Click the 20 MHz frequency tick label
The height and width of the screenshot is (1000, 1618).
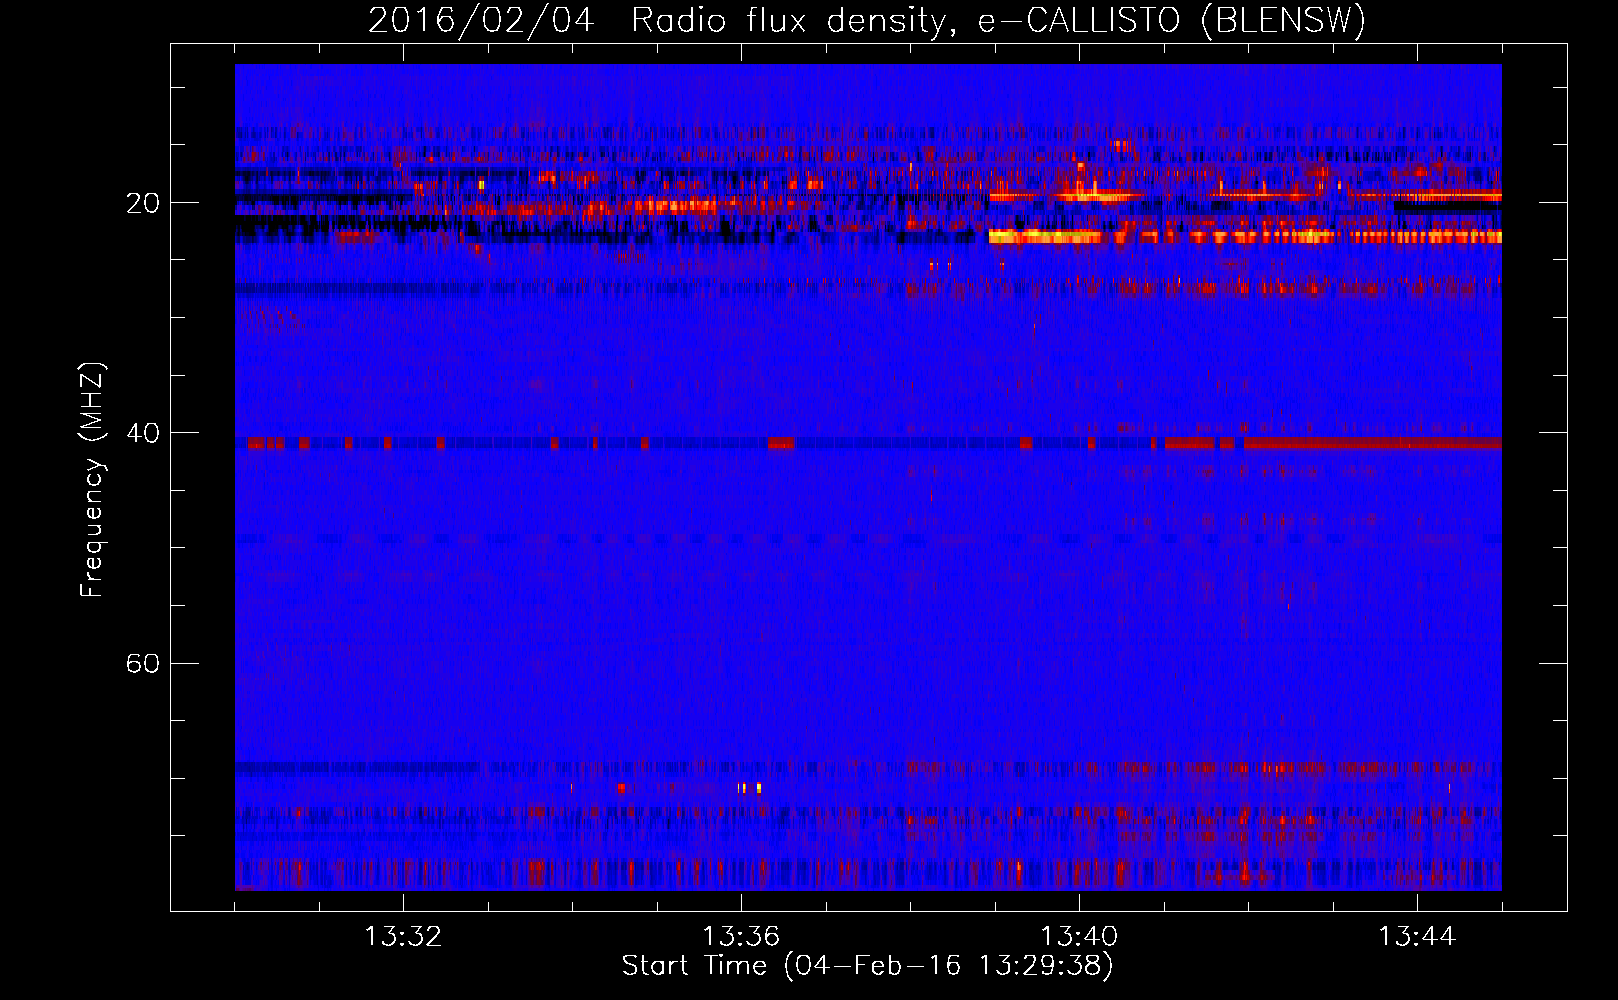(x=142, y=203)
